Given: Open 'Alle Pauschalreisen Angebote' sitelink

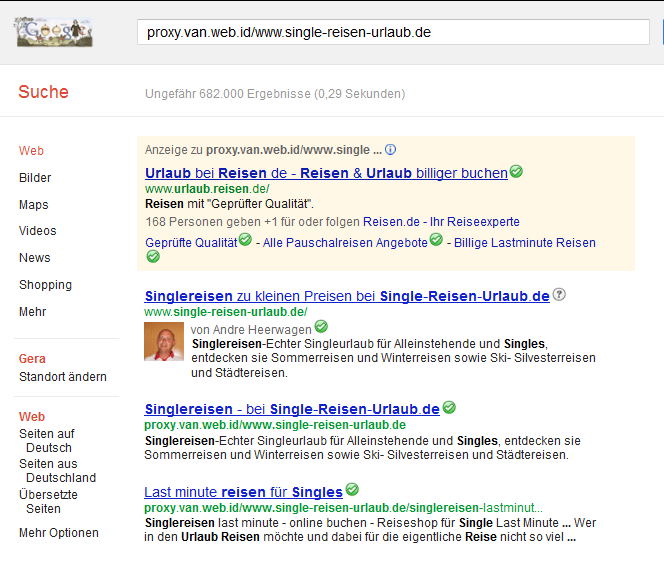Looking at the screenshot, I should 345,243.
